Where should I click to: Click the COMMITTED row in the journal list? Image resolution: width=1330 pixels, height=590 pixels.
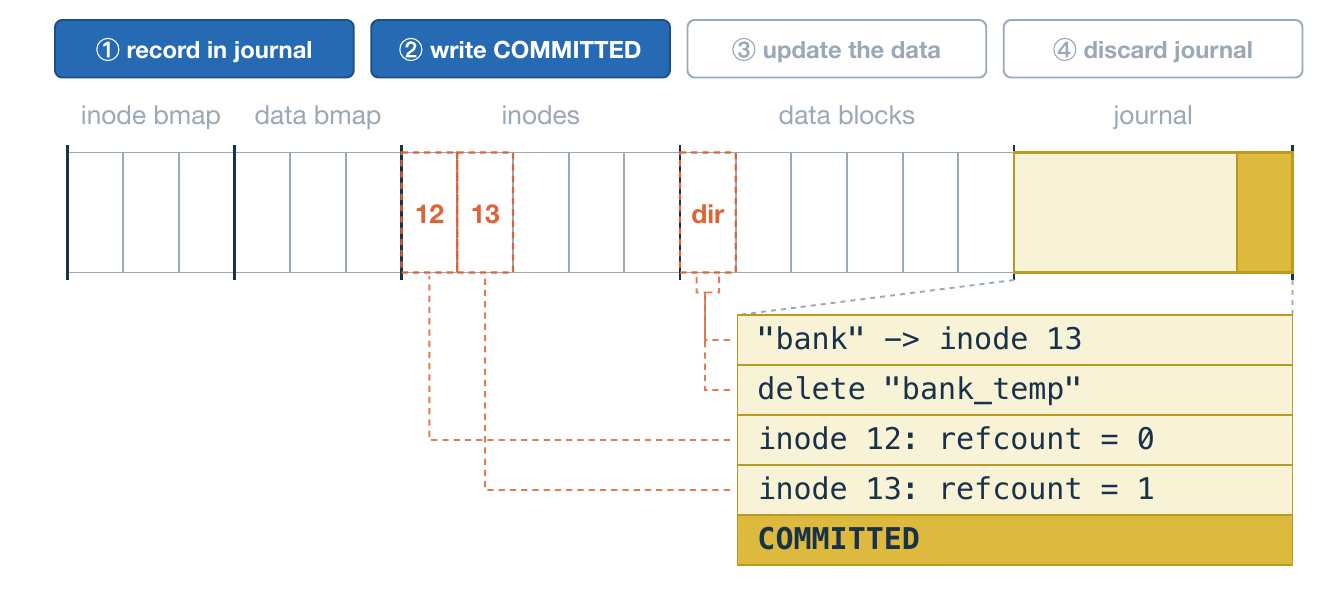pyautogui.click(x=1015, y=540)
